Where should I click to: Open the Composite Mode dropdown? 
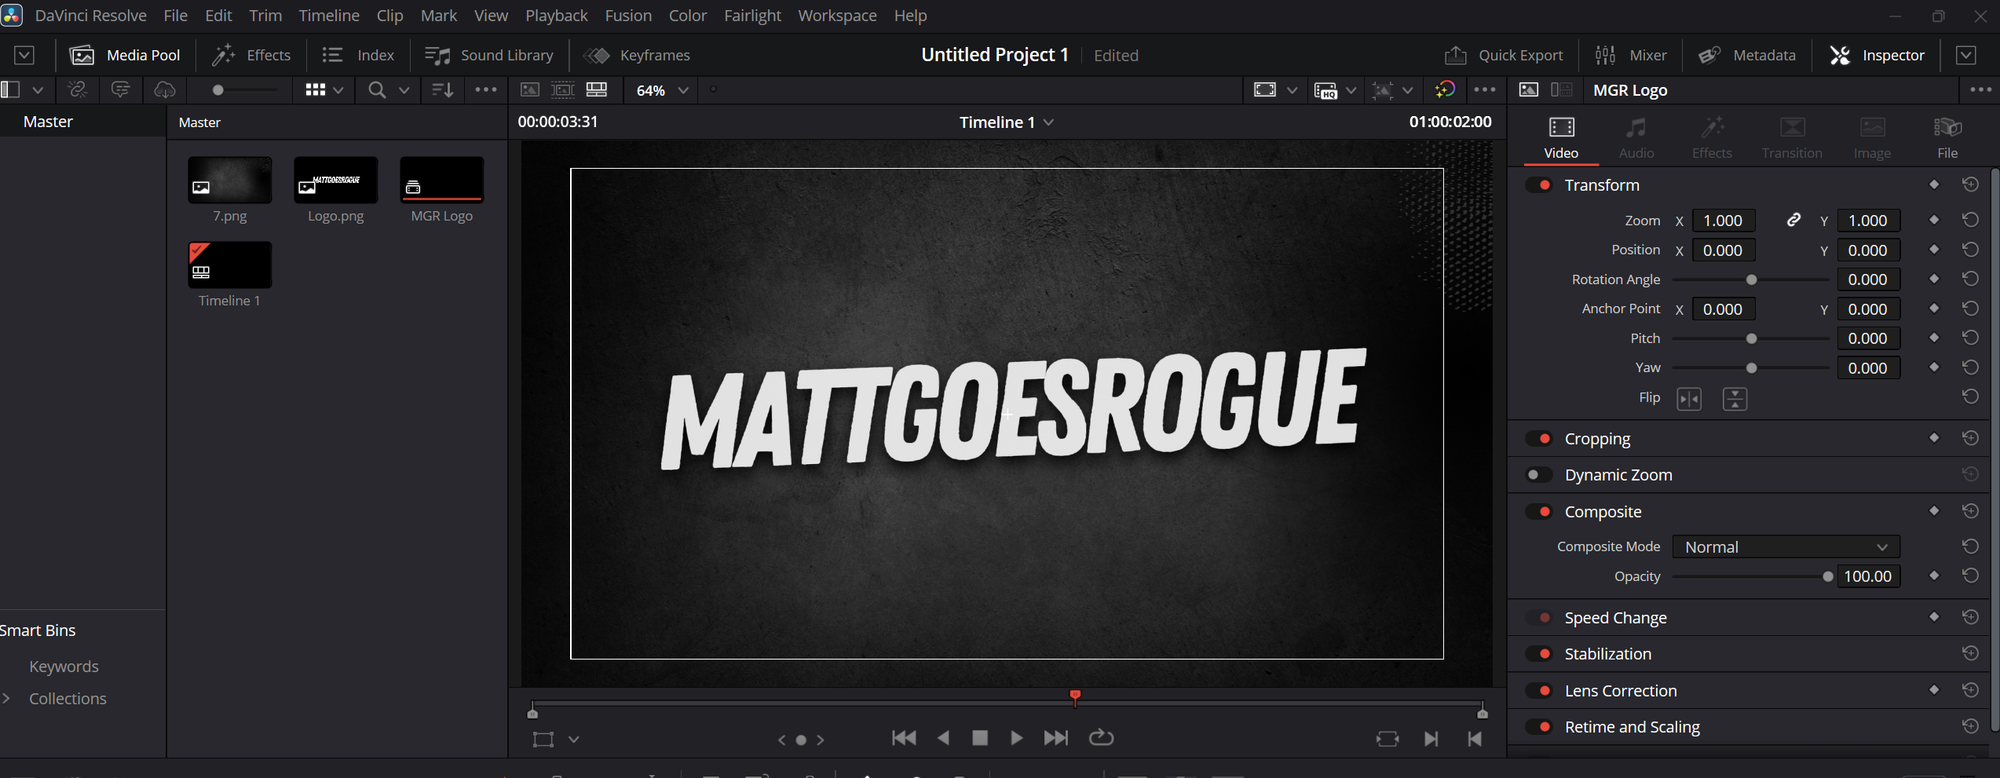tap(1786, 547)
